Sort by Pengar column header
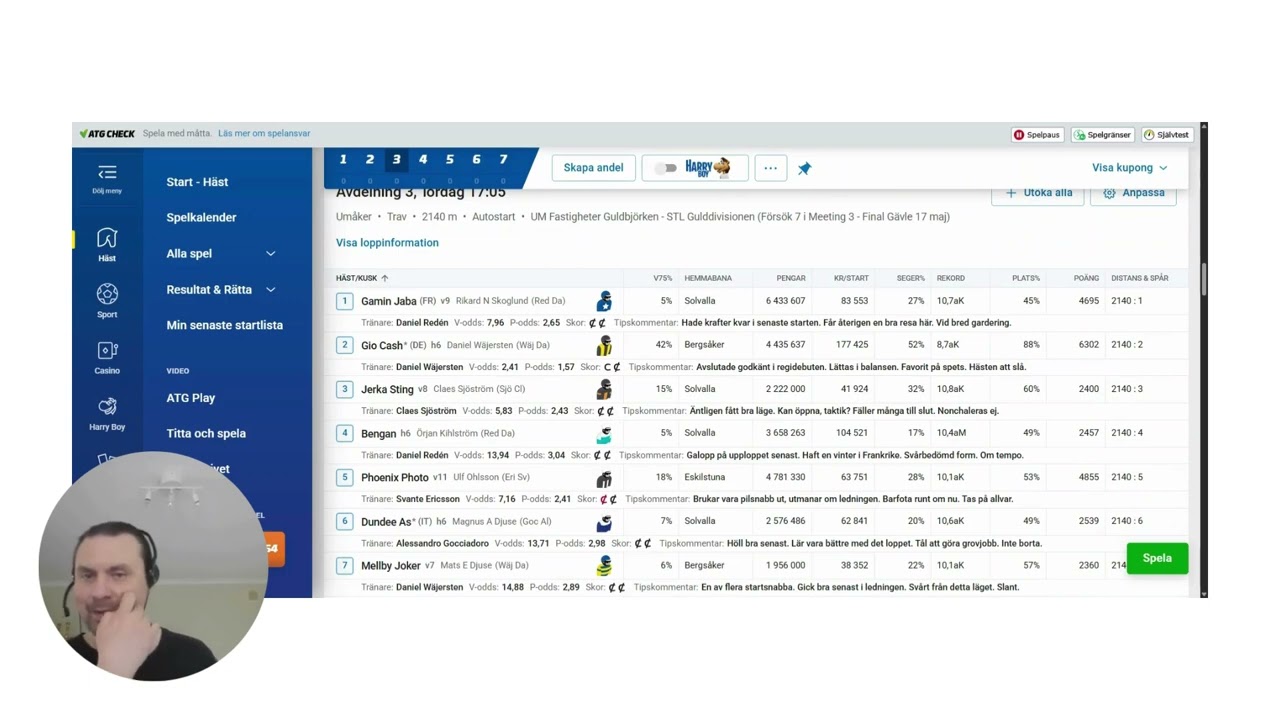 pyautogui.click(x=790, y=278)
